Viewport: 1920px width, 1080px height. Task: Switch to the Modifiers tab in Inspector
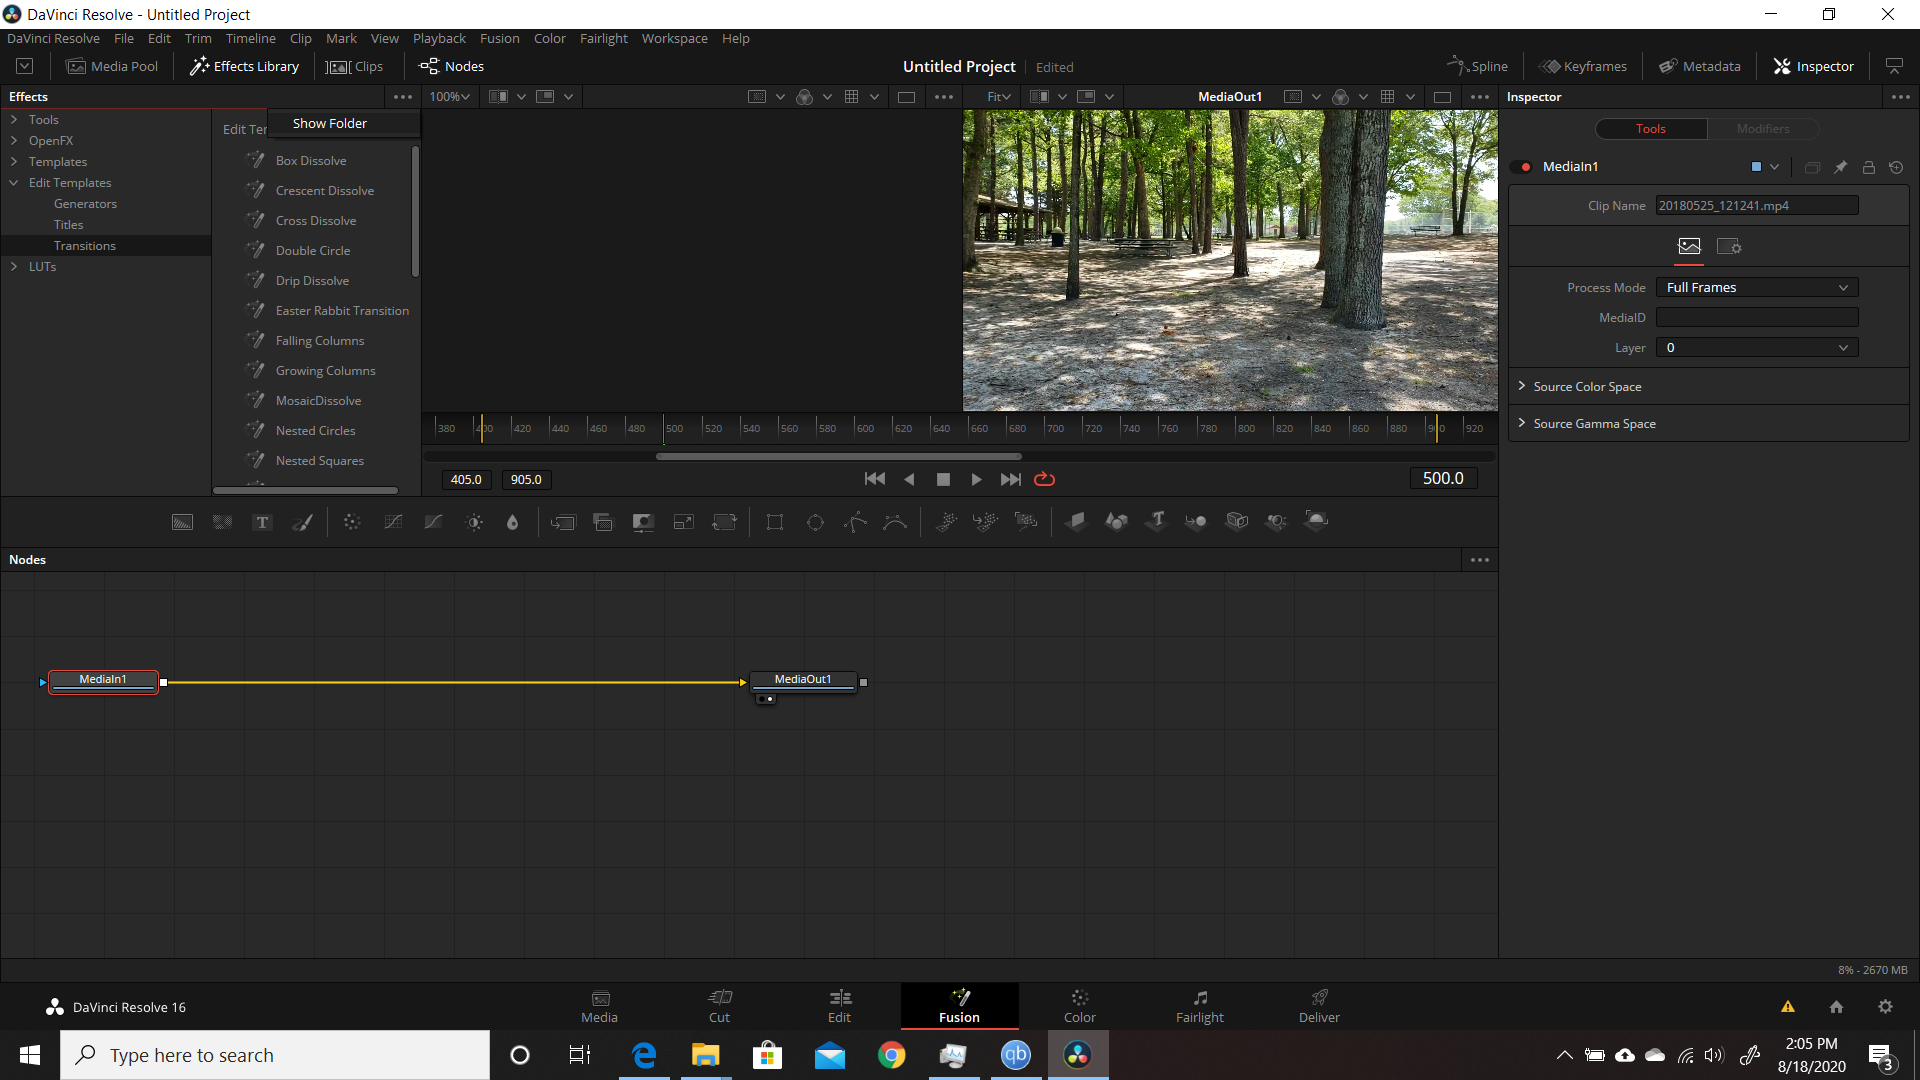click(1762, 128)
